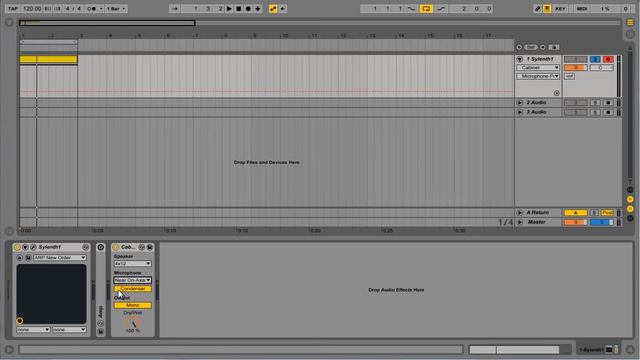Open the Cabinet device chooser dropdown
This screenshot has width=640, height=360.
pyautogui.click(x=538, y=68)
